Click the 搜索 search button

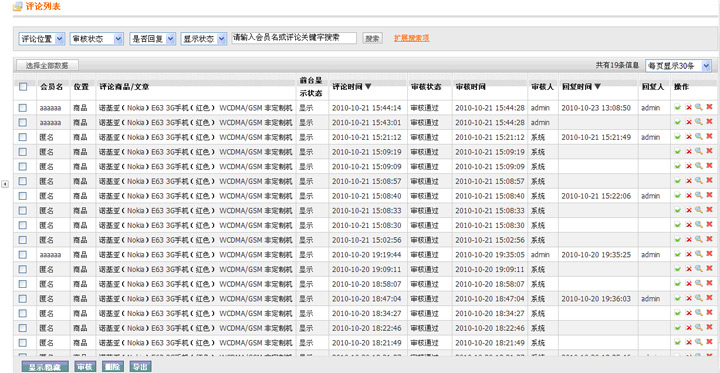[372, 39]
